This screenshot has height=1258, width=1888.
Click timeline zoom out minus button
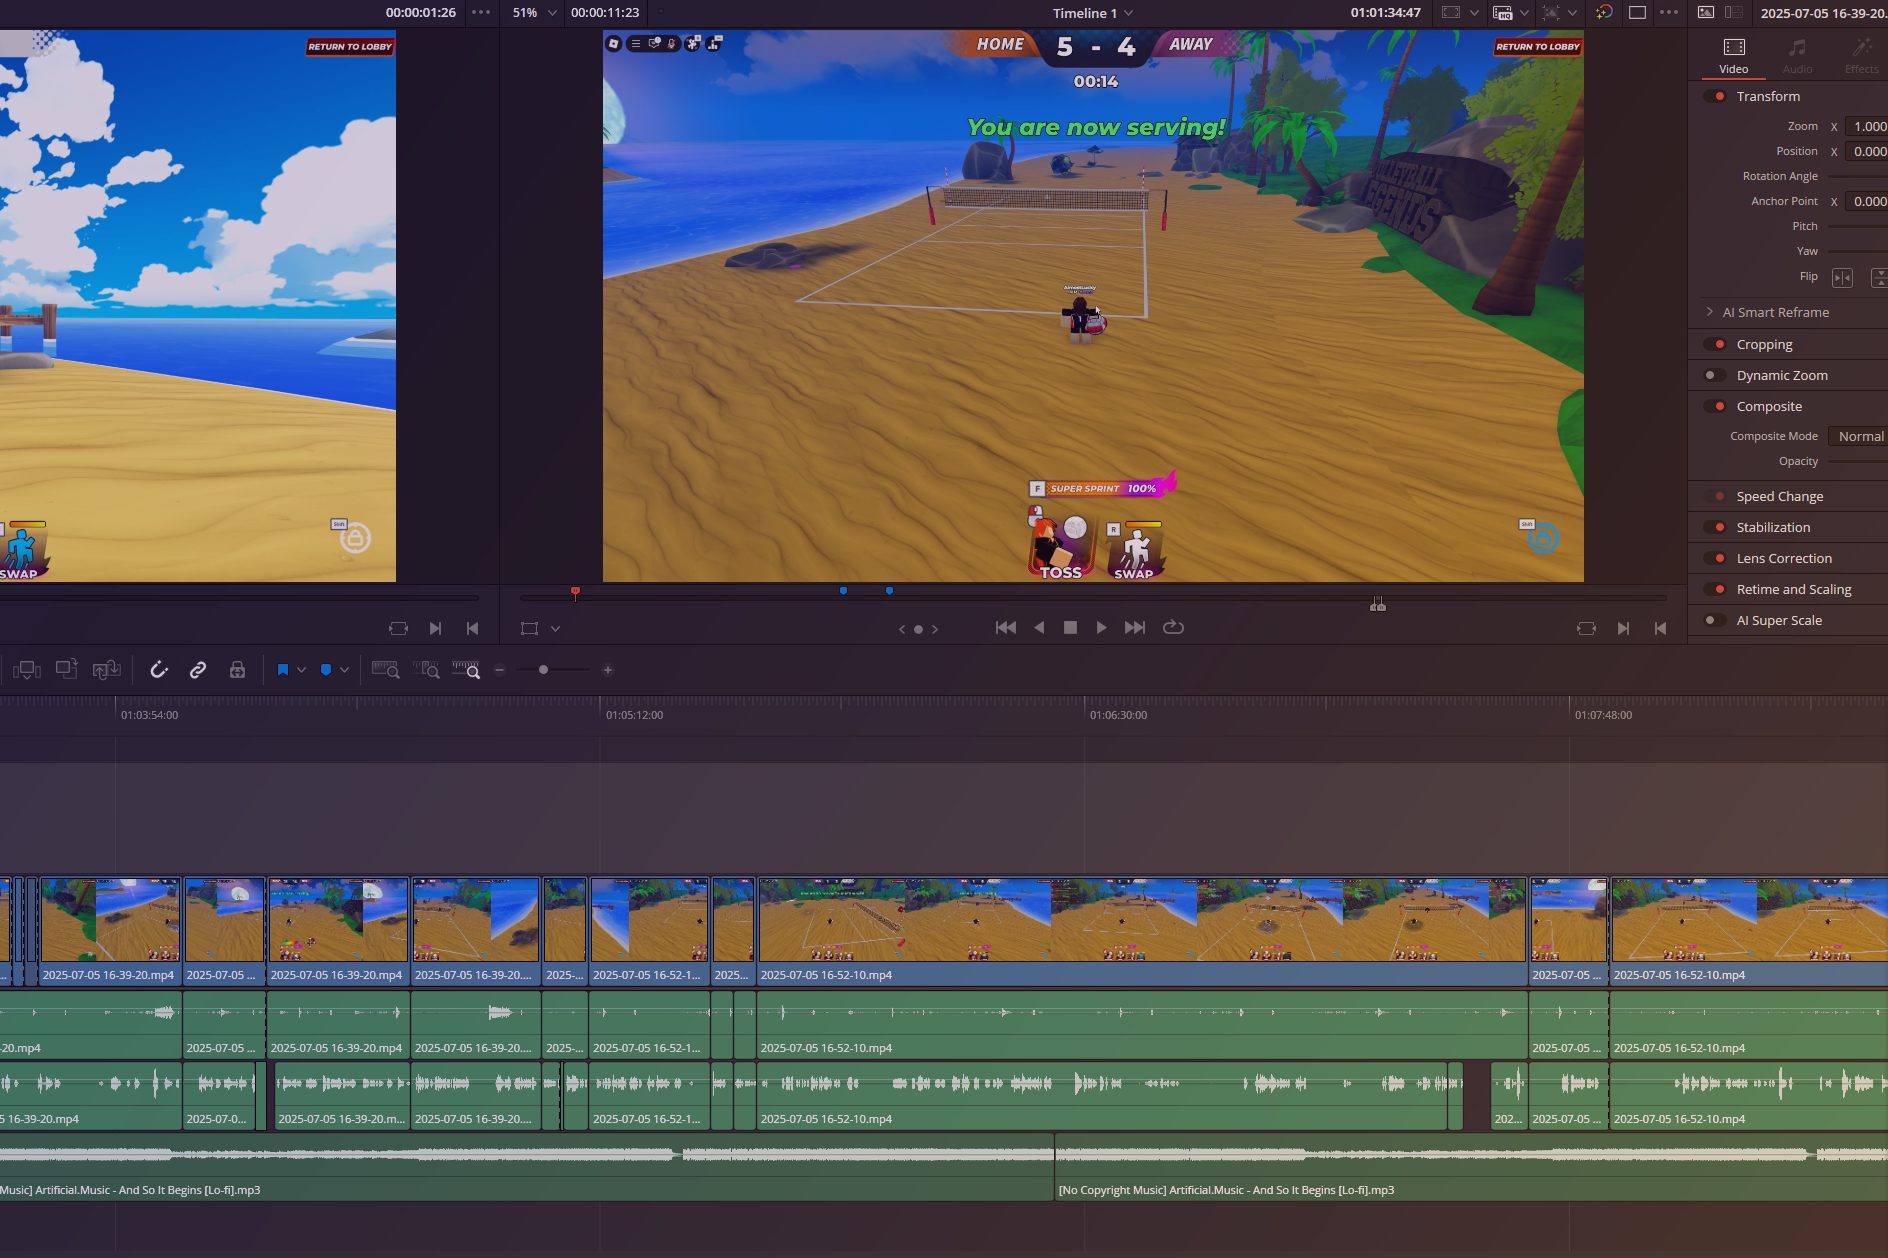[x=499, y=670]
